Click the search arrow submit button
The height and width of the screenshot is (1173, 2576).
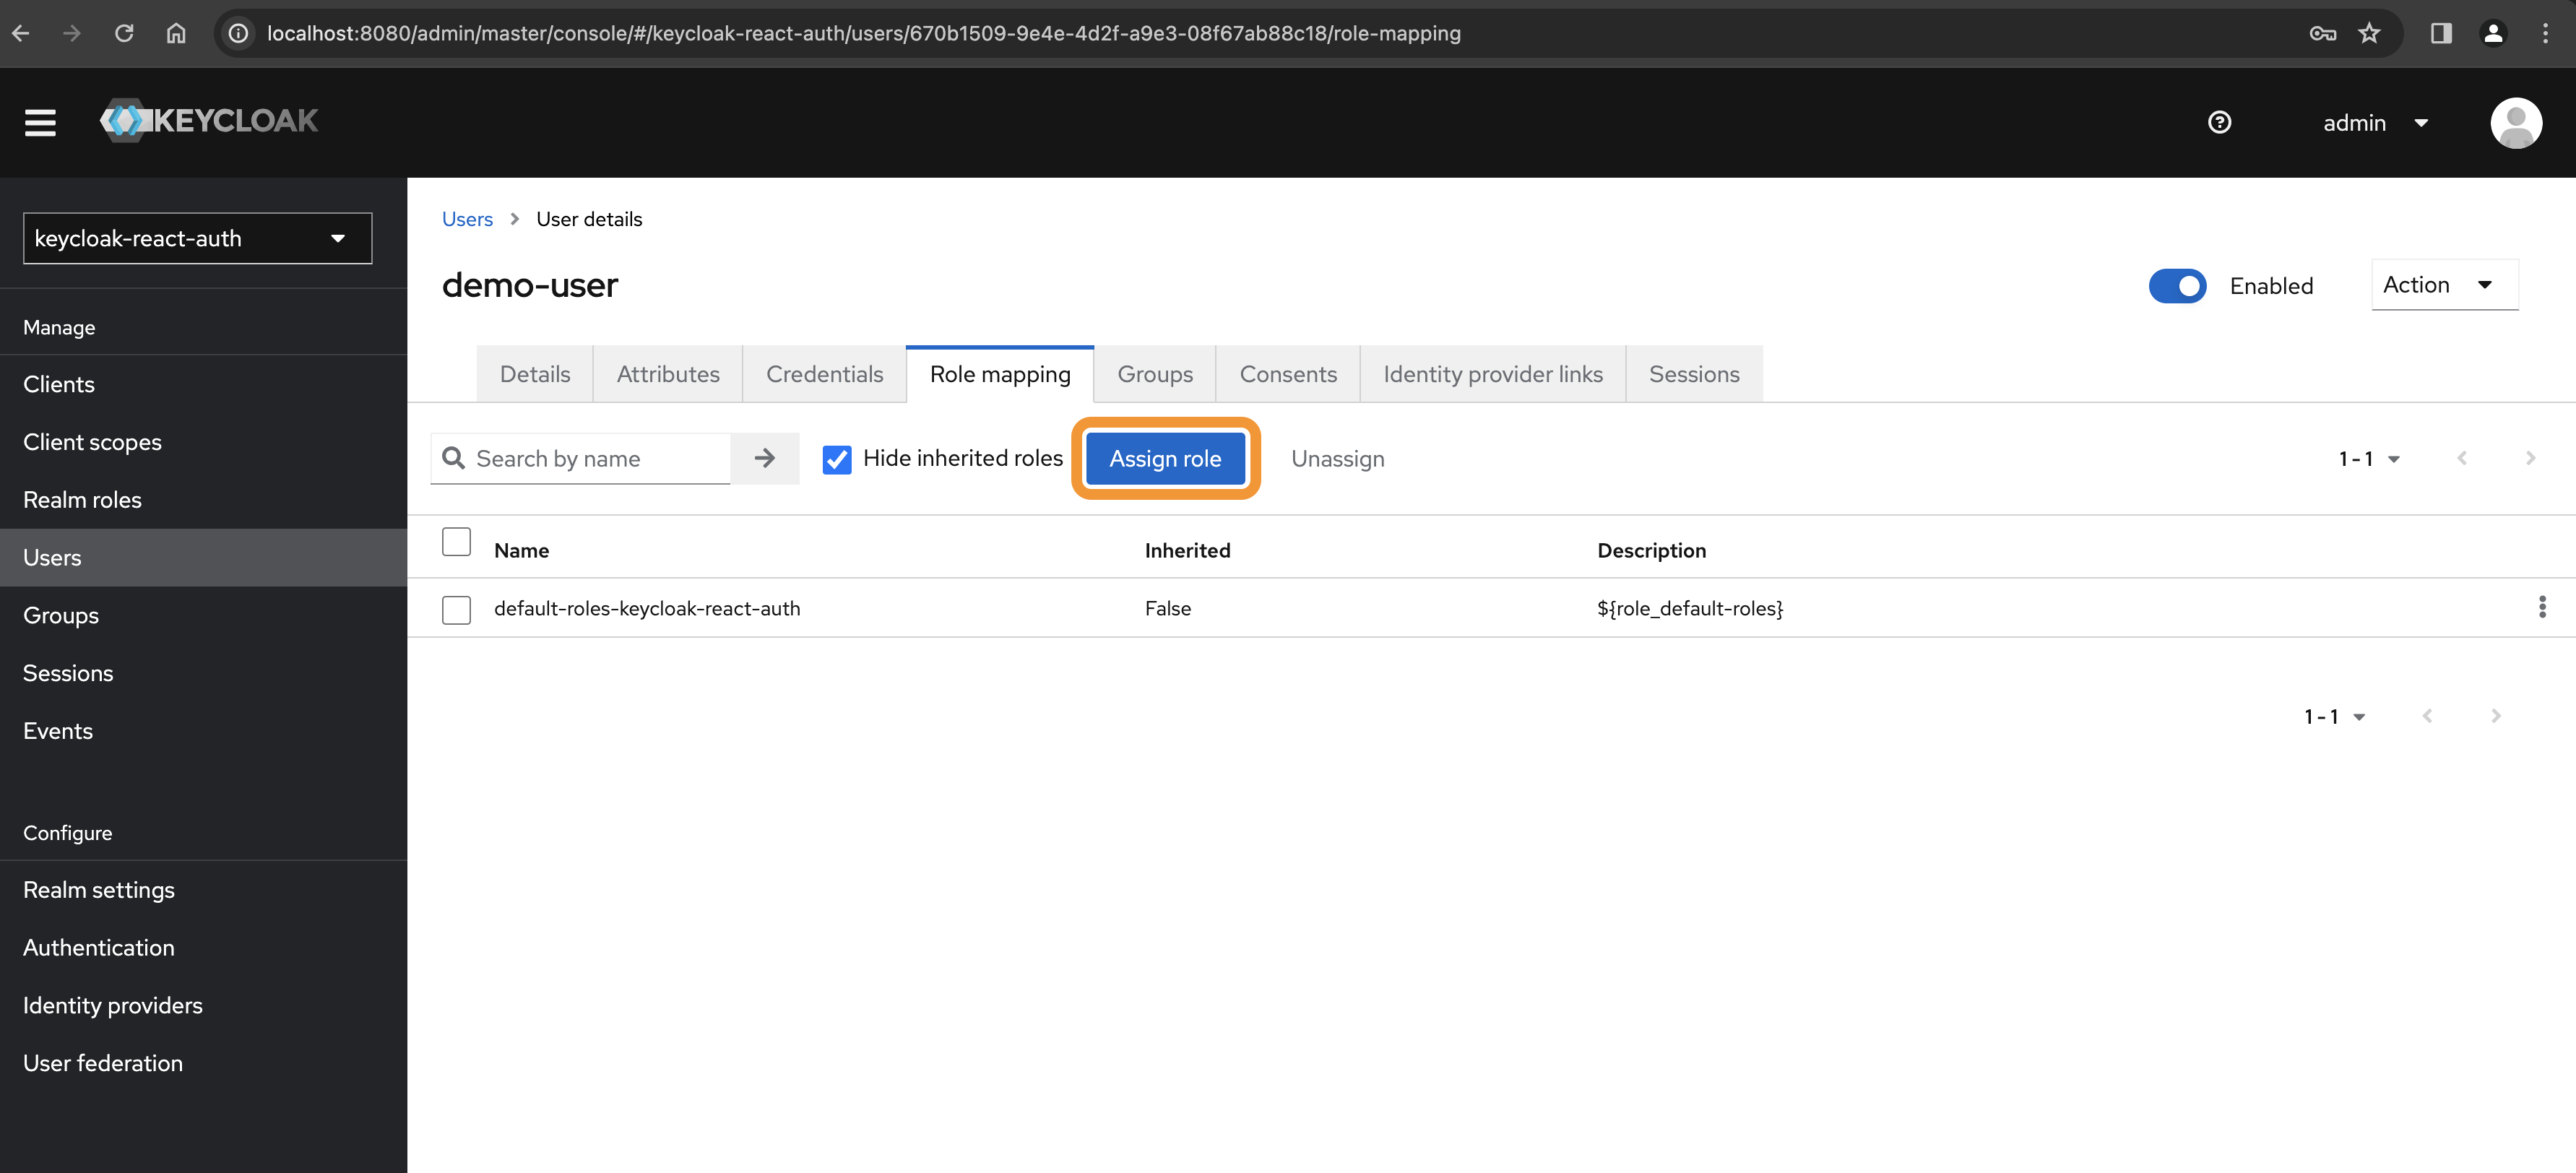click(x=765, y=458)
